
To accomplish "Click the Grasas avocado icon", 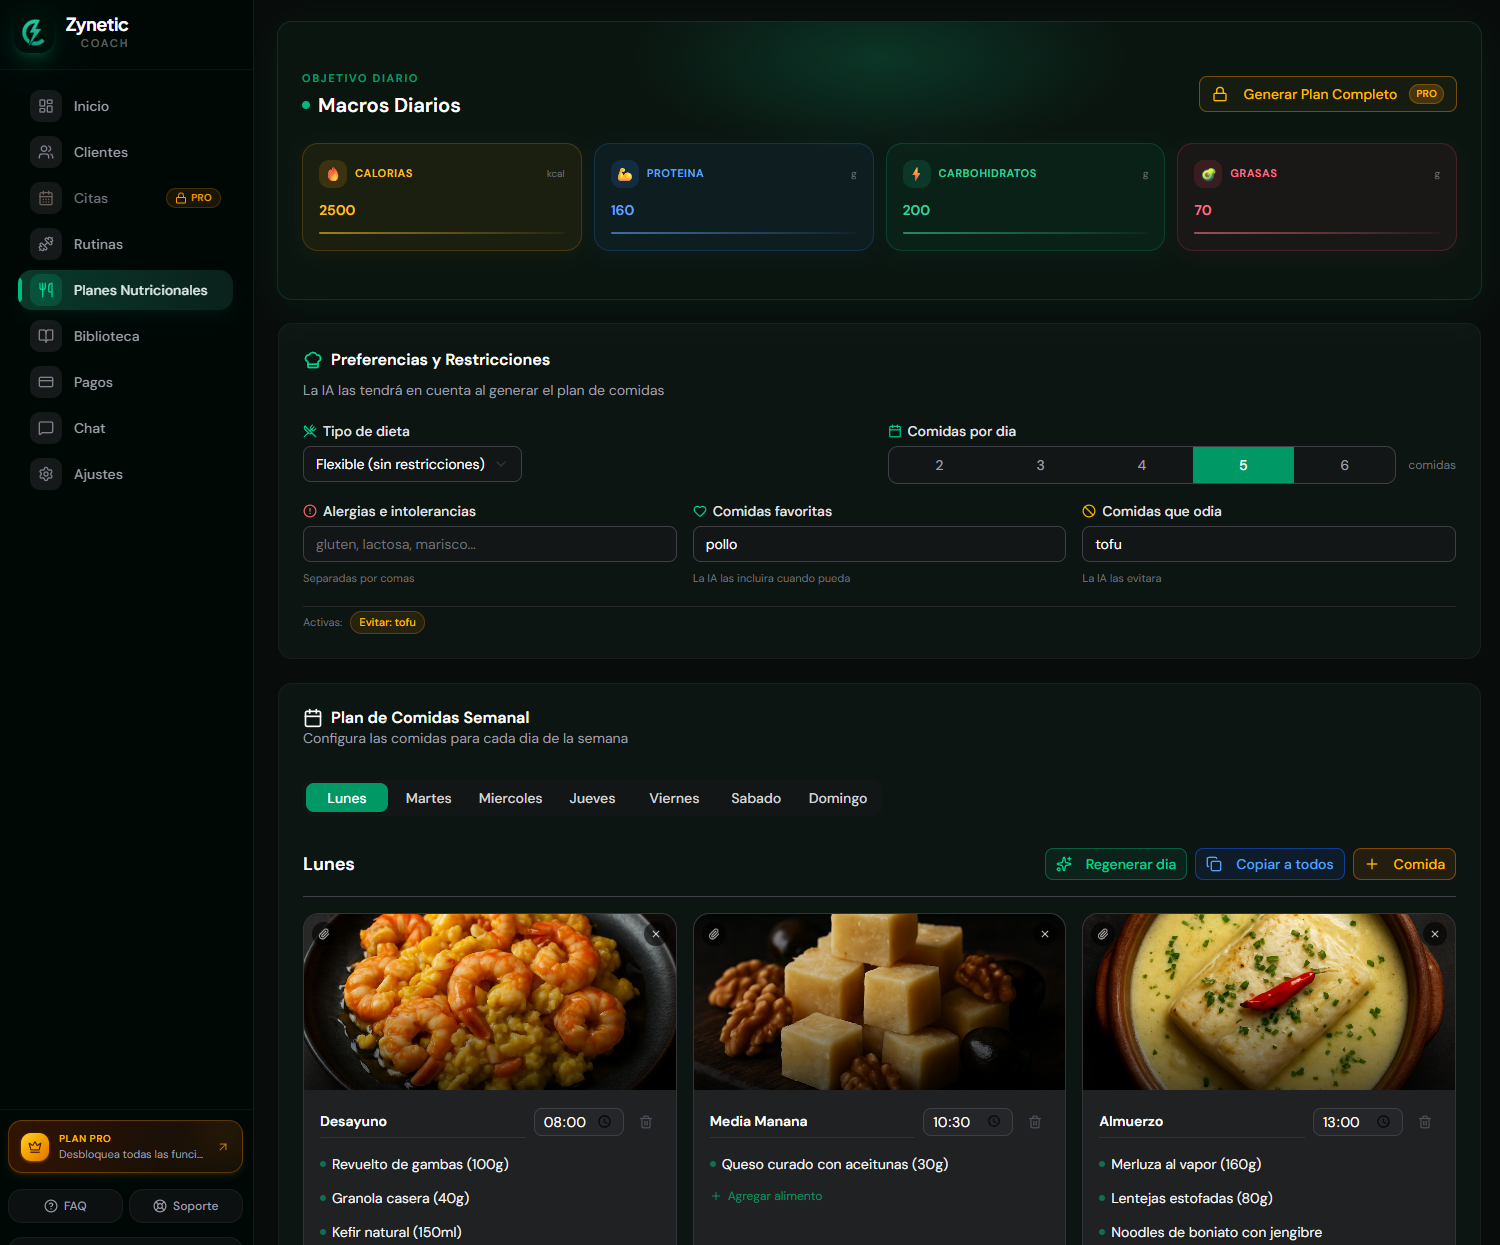I will click(1208, 174).
